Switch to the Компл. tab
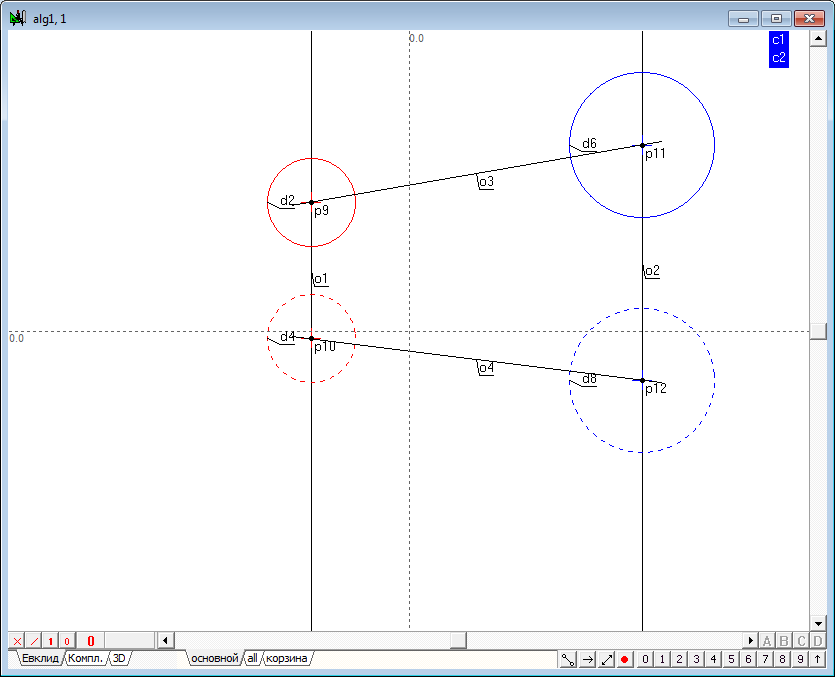This screenshot has width=835, height=677. 86,658
